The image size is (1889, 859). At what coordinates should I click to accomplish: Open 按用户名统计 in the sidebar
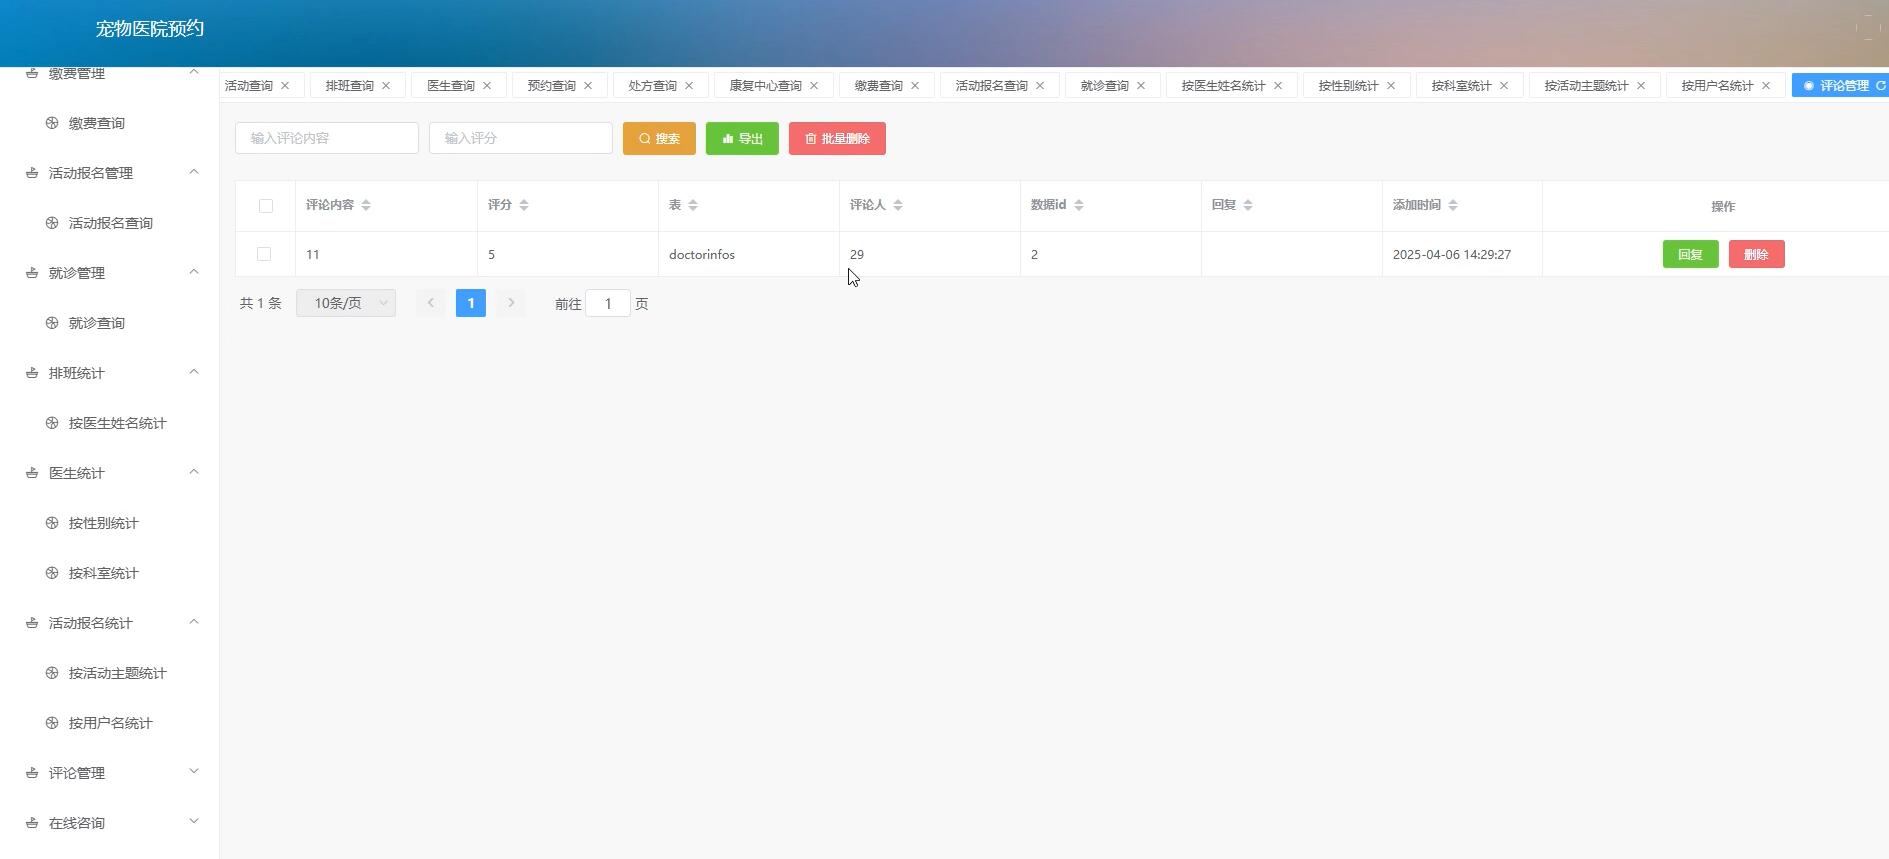coord(111,723)
